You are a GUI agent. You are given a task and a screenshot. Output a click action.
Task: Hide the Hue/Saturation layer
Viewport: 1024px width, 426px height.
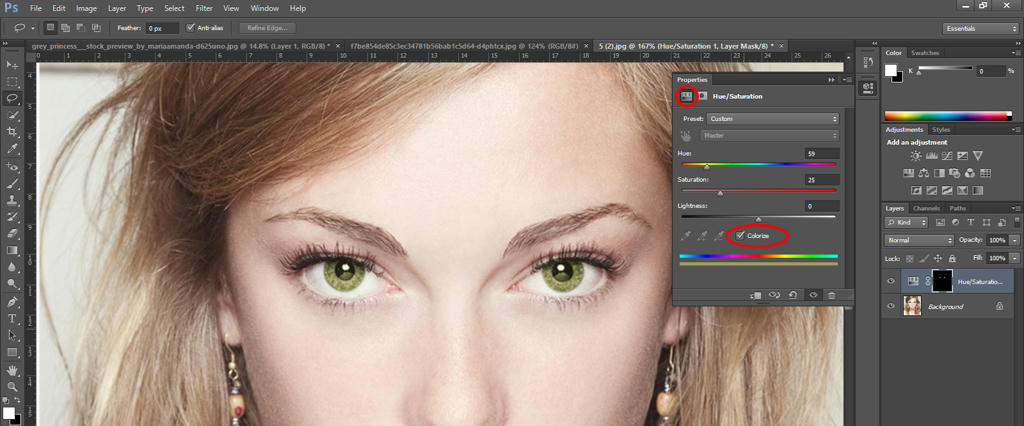pyautogui.click(x=891, y=281)
